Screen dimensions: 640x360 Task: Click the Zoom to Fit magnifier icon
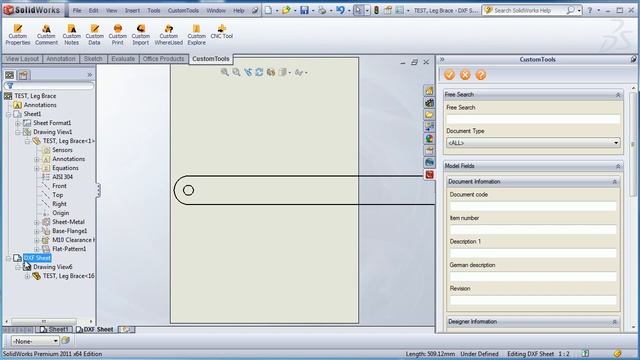(x=224, y=72)
